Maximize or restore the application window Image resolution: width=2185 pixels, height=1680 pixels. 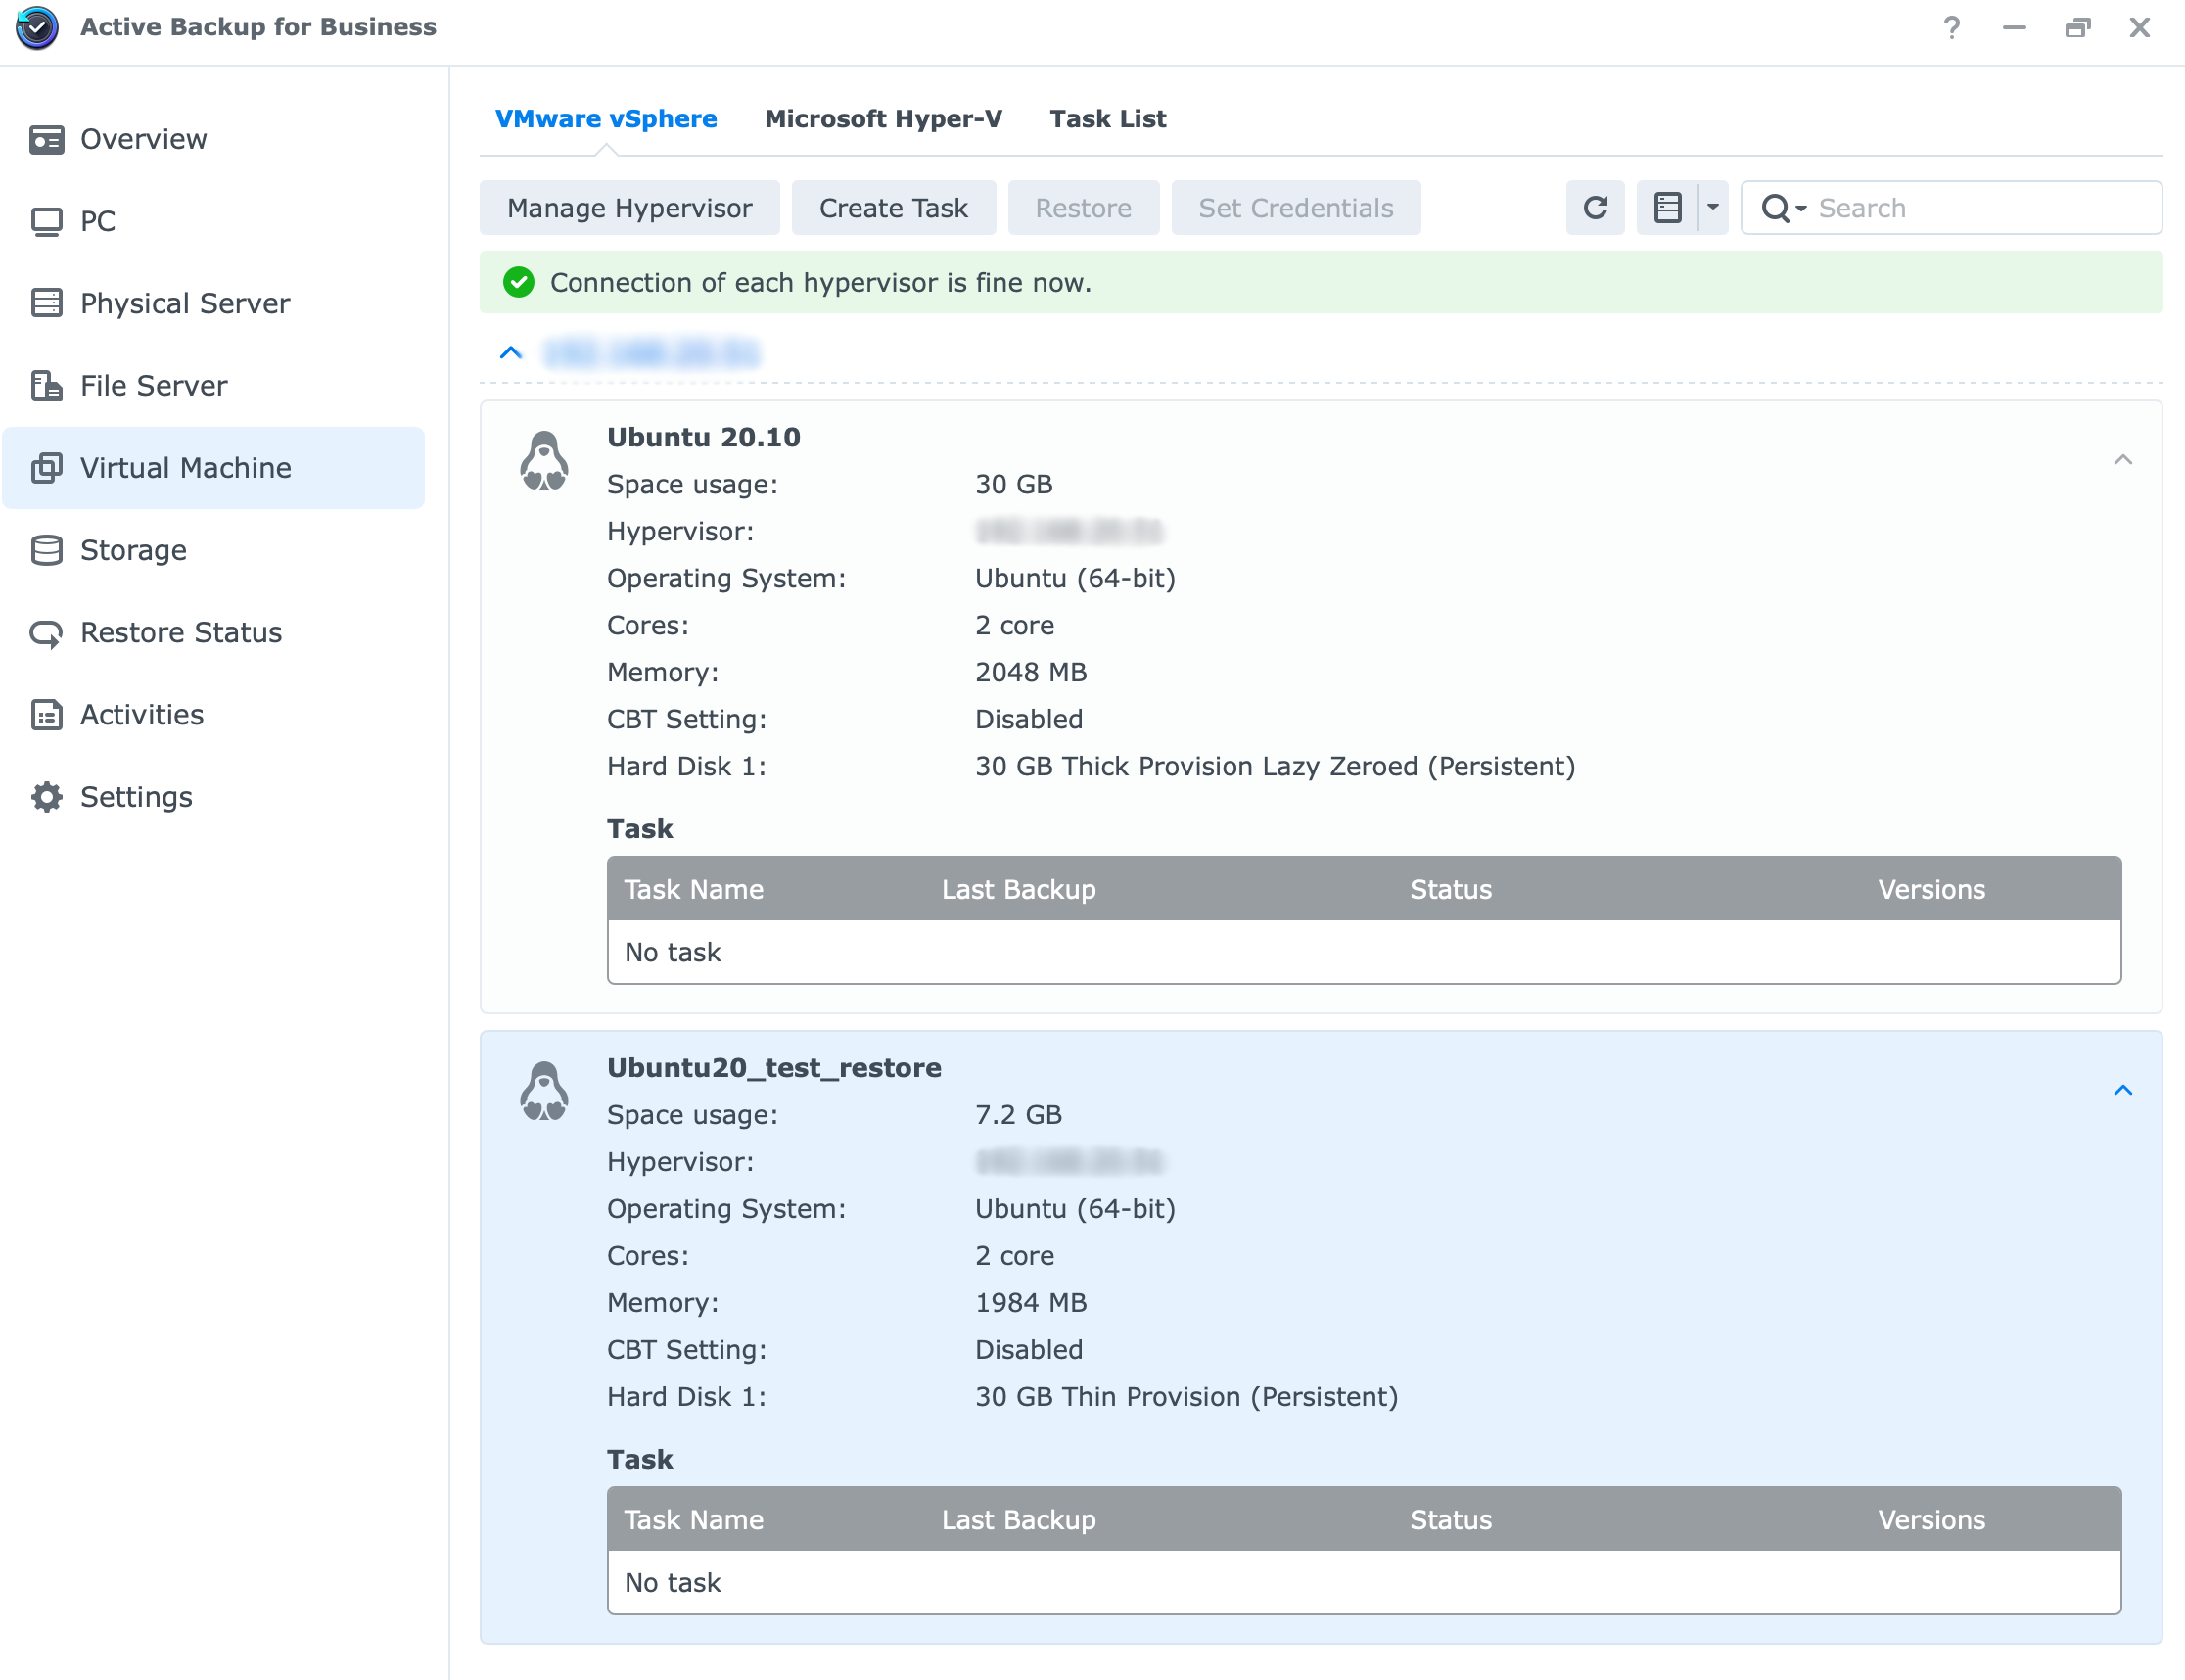click(x=2077, y=28)
